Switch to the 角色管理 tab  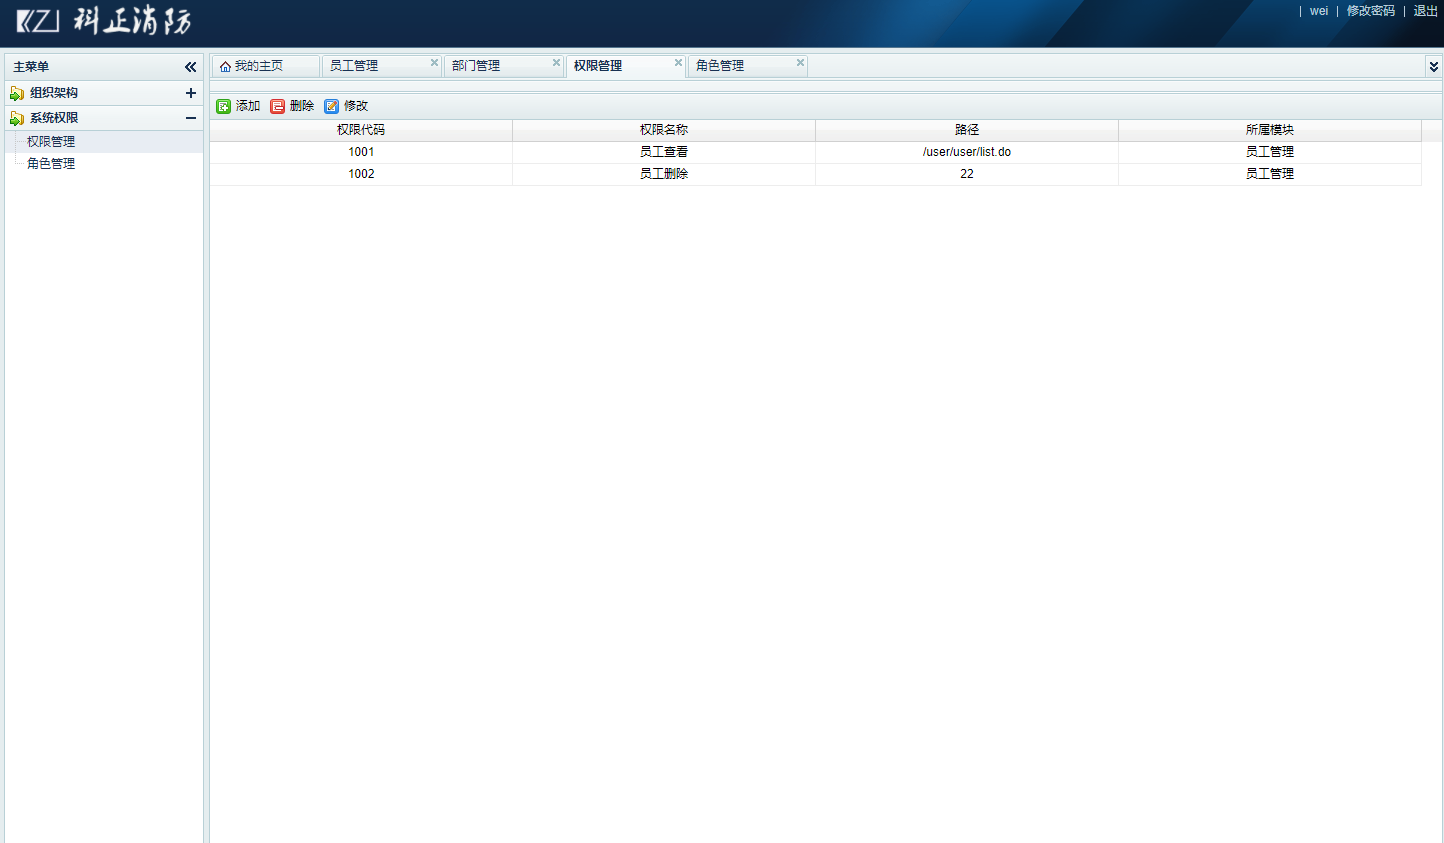749,66
